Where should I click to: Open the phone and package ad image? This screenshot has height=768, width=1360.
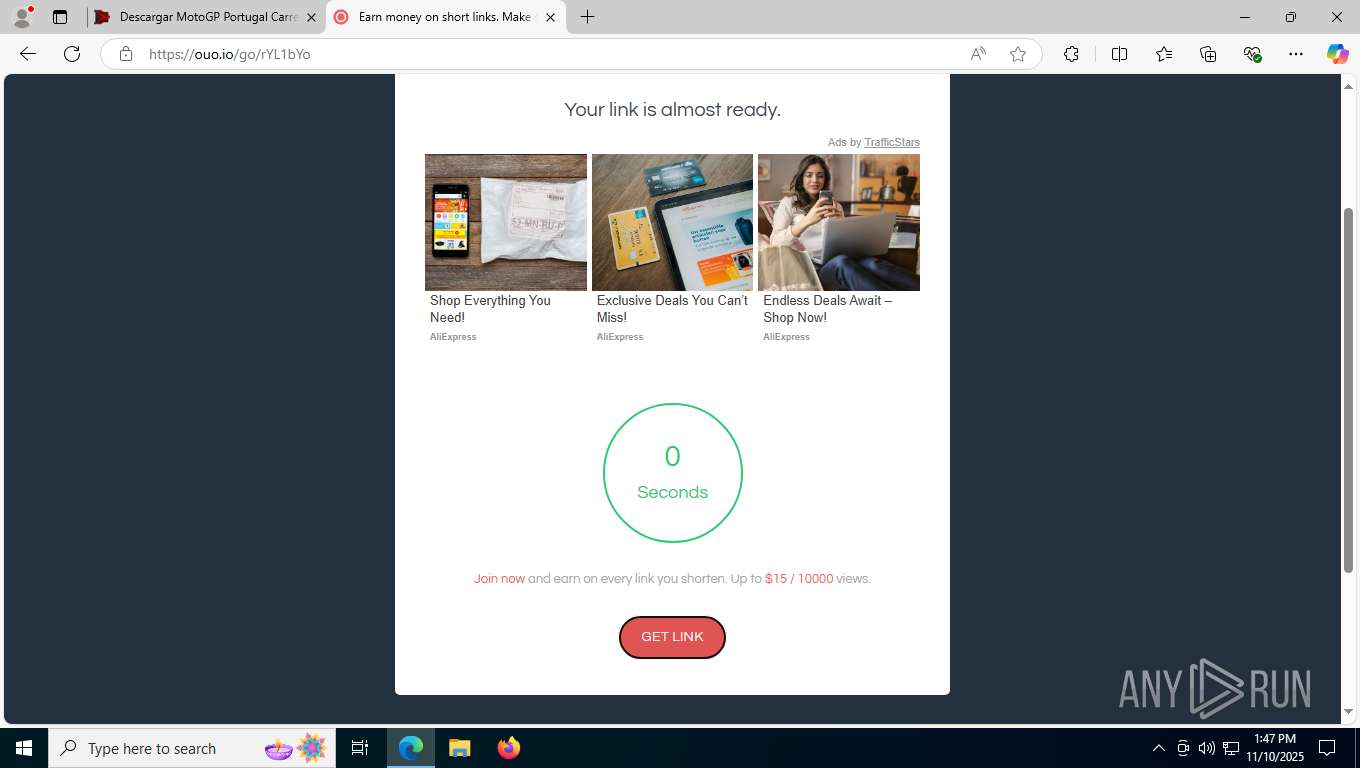click(506, 222)
